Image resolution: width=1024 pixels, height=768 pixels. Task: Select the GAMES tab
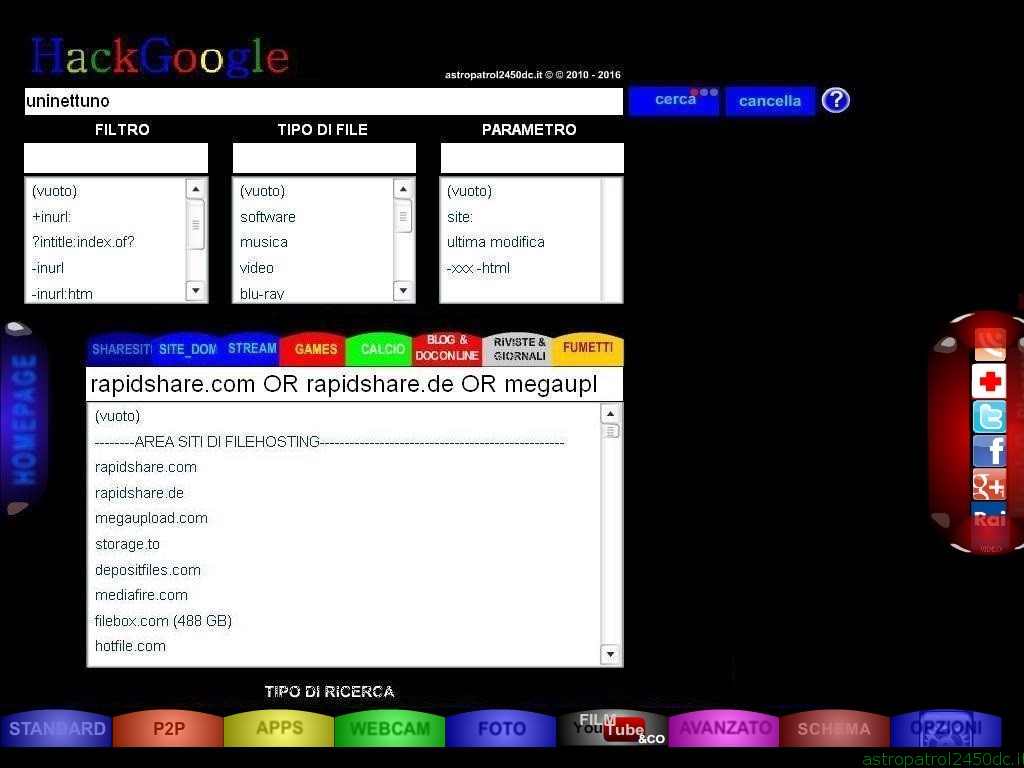point(315,349)
